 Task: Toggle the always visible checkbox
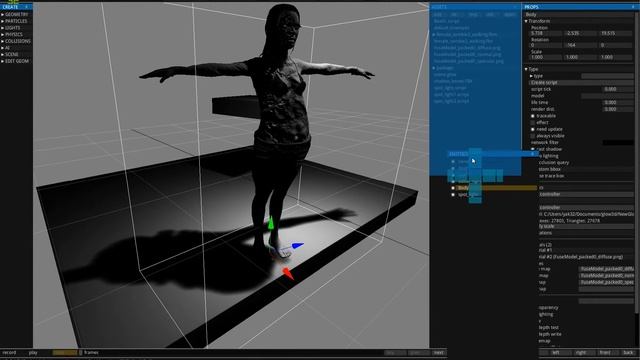click(x=533, y=136)
